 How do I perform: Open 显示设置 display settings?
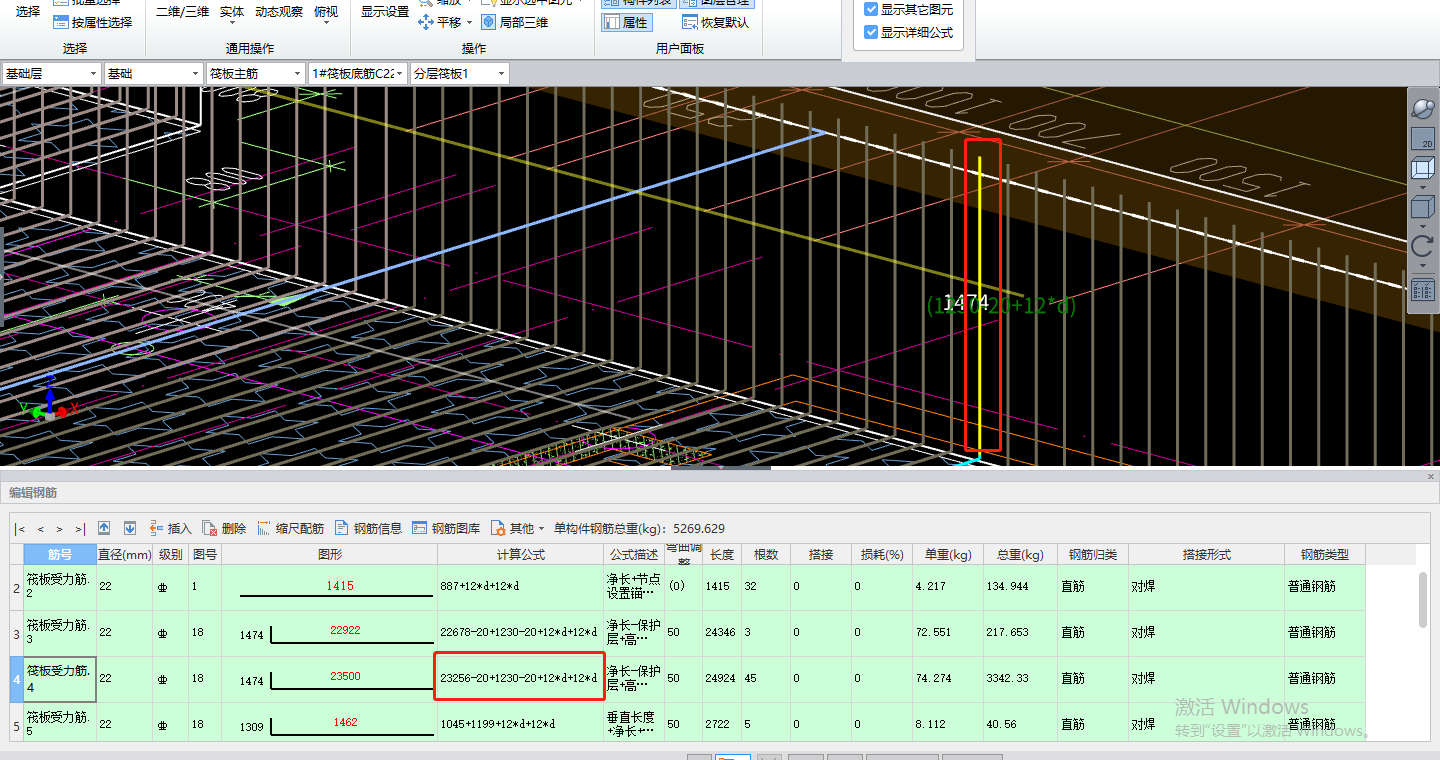385,12
